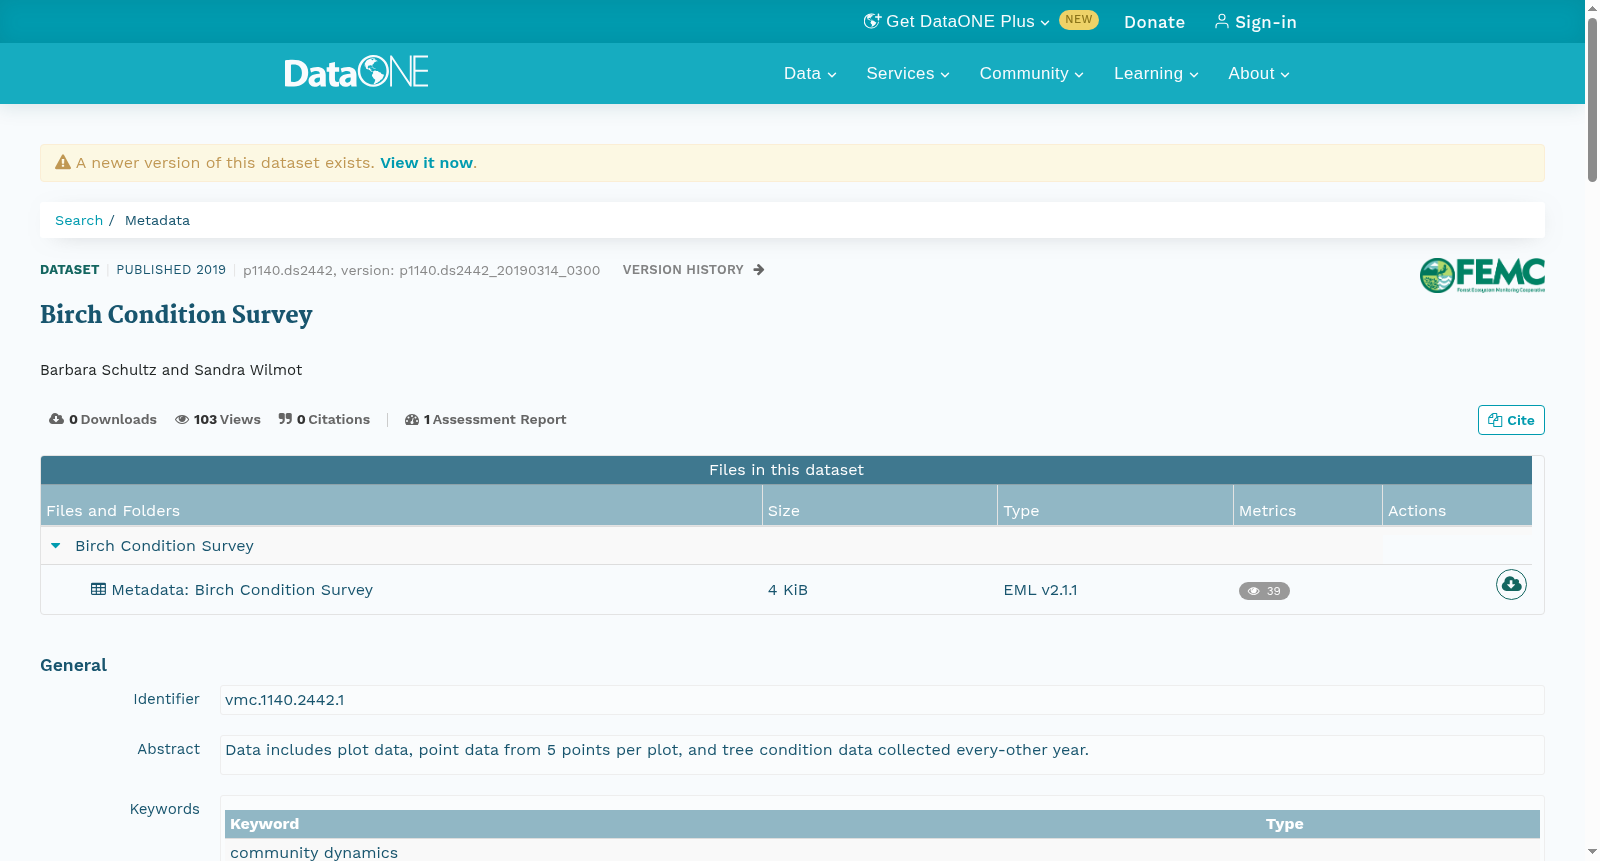Click the gauge icon beside Assessment Report

coord(412,420)
